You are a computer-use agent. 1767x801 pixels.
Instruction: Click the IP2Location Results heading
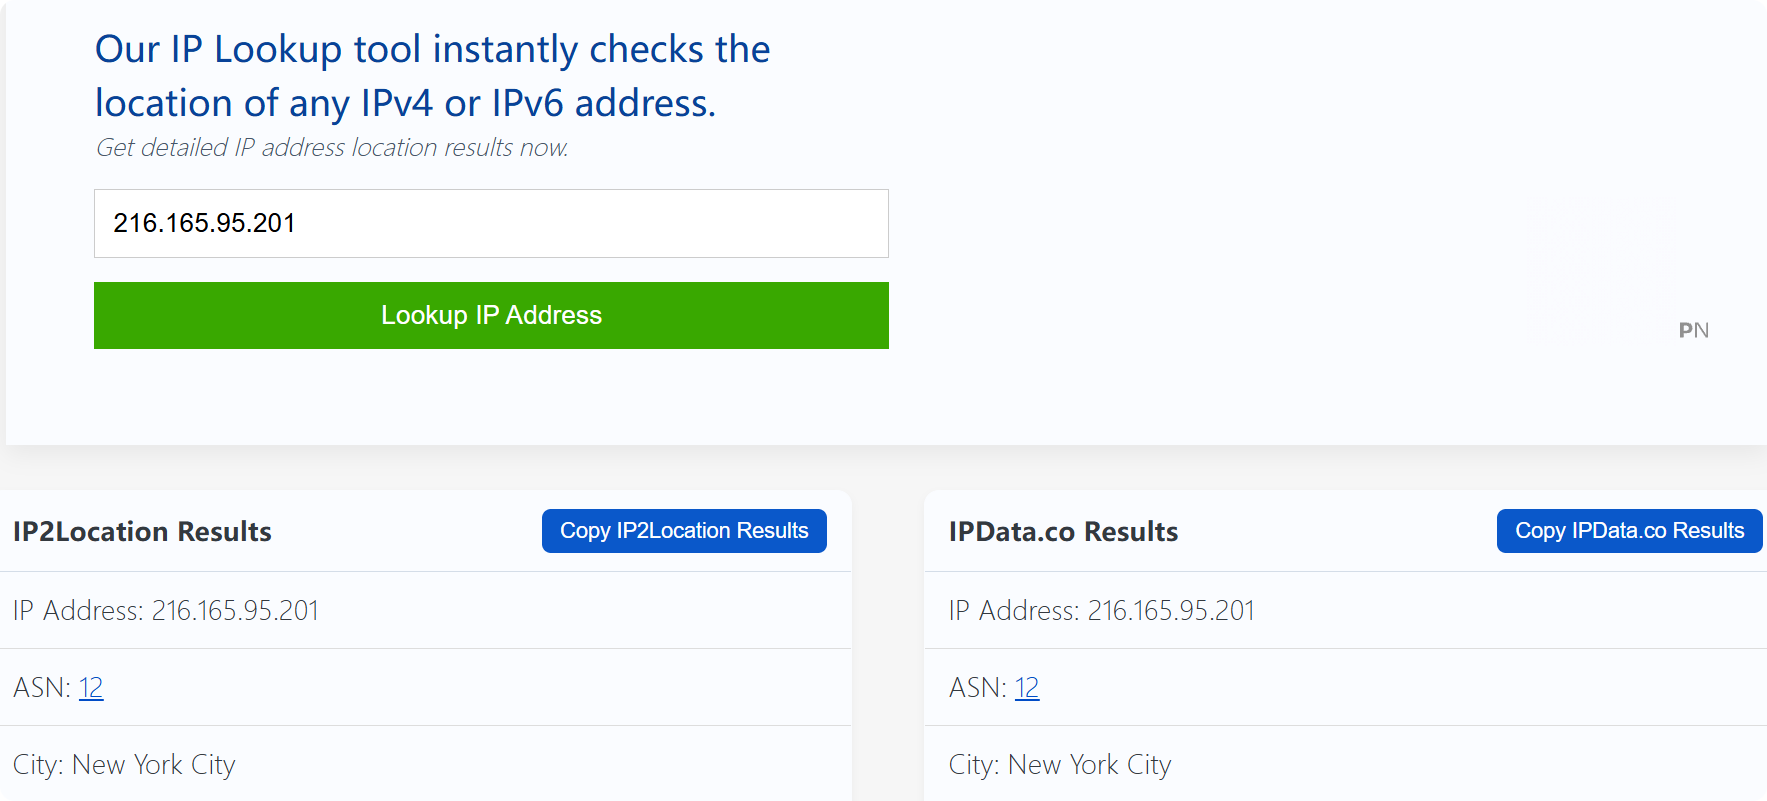[x=142, y=532]
